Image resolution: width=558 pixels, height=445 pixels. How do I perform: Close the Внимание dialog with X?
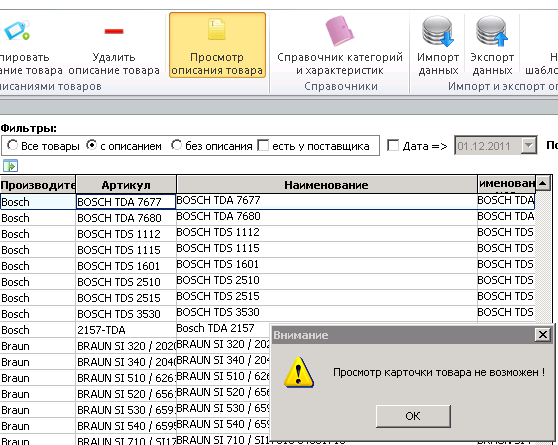coord(543,335)
